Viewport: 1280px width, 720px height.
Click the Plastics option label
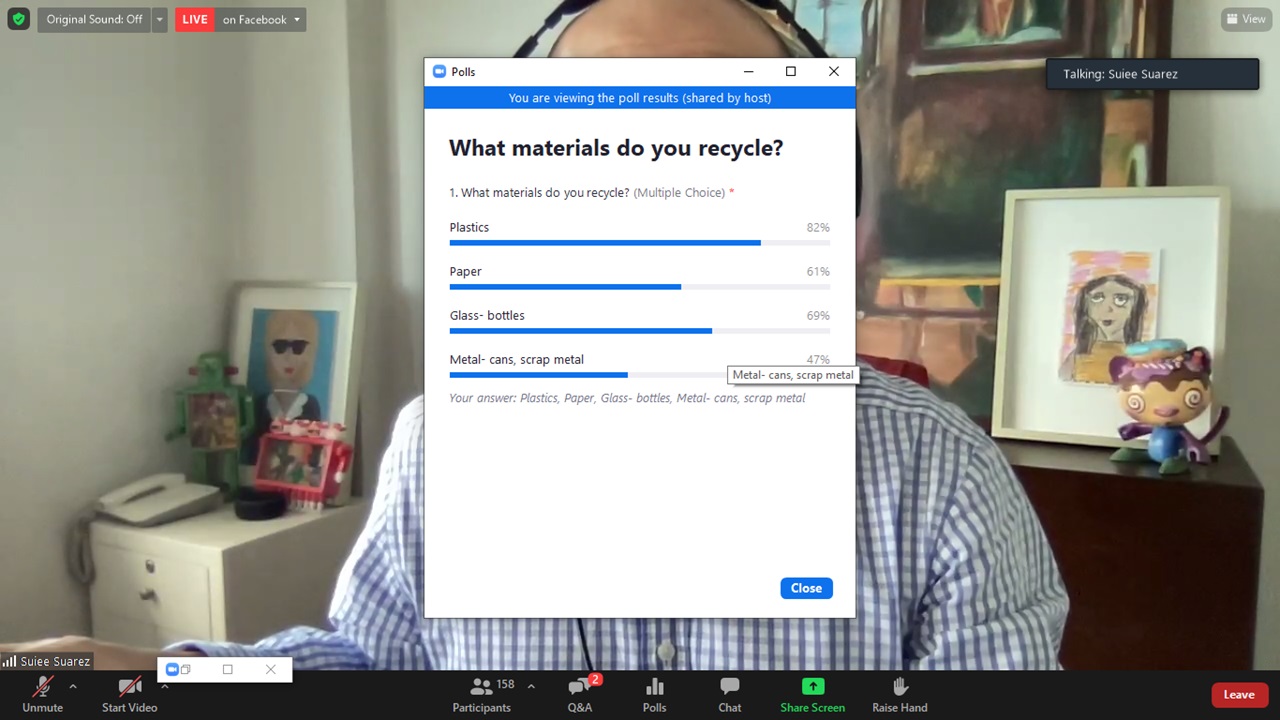469,227
